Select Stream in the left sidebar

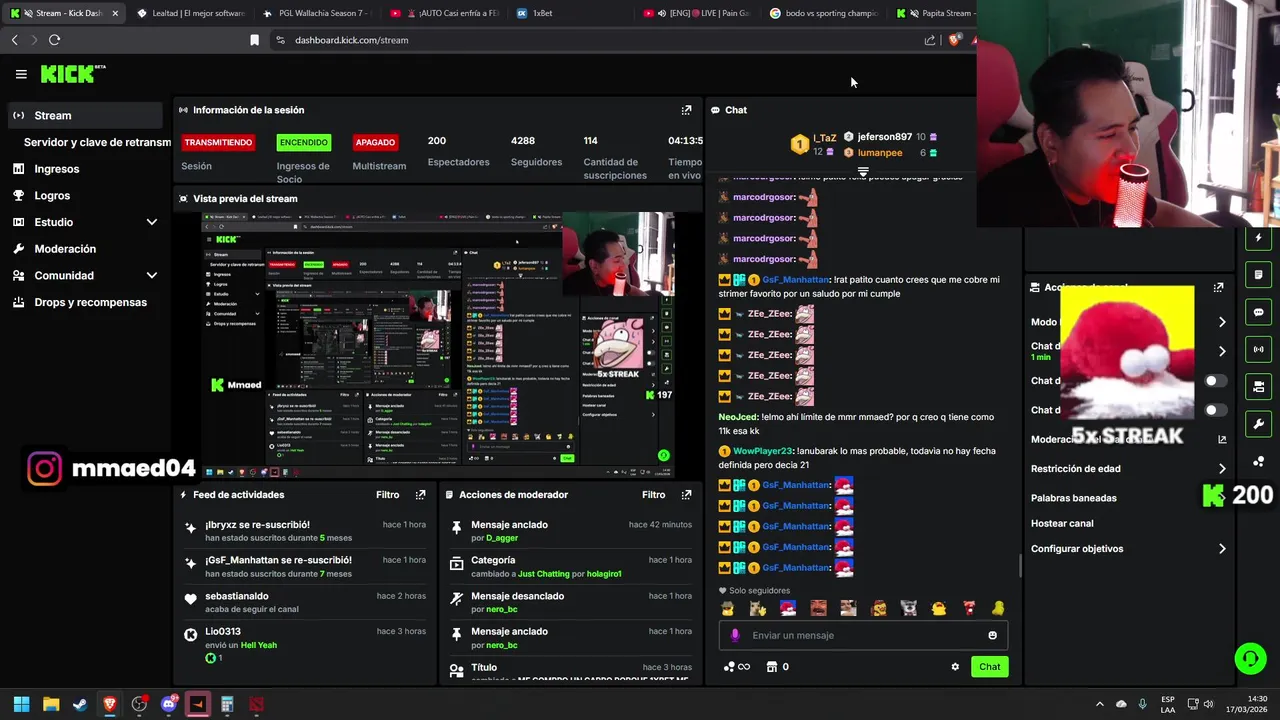pos(85,115)
